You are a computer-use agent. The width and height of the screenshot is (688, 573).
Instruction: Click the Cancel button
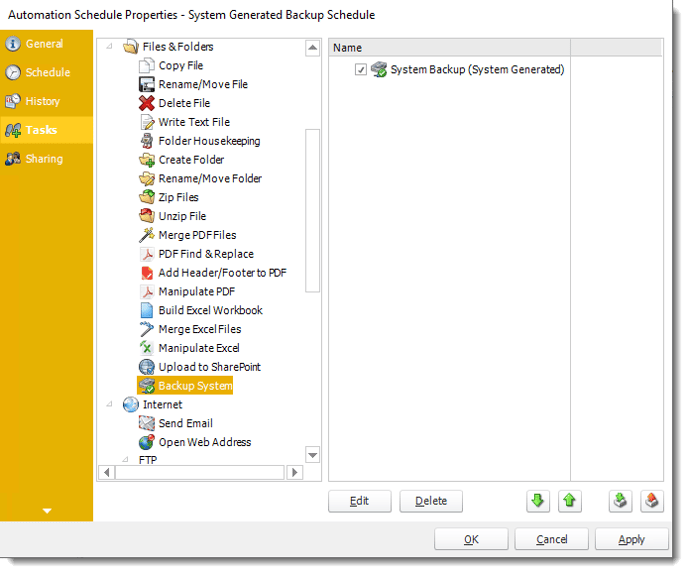click(x=552, y=539)
